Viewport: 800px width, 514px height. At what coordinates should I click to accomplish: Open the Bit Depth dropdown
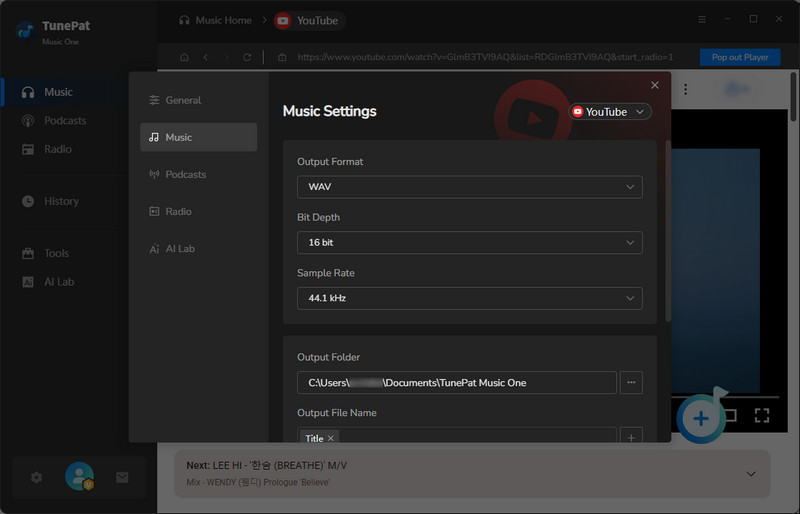click(x=469, y=242)
